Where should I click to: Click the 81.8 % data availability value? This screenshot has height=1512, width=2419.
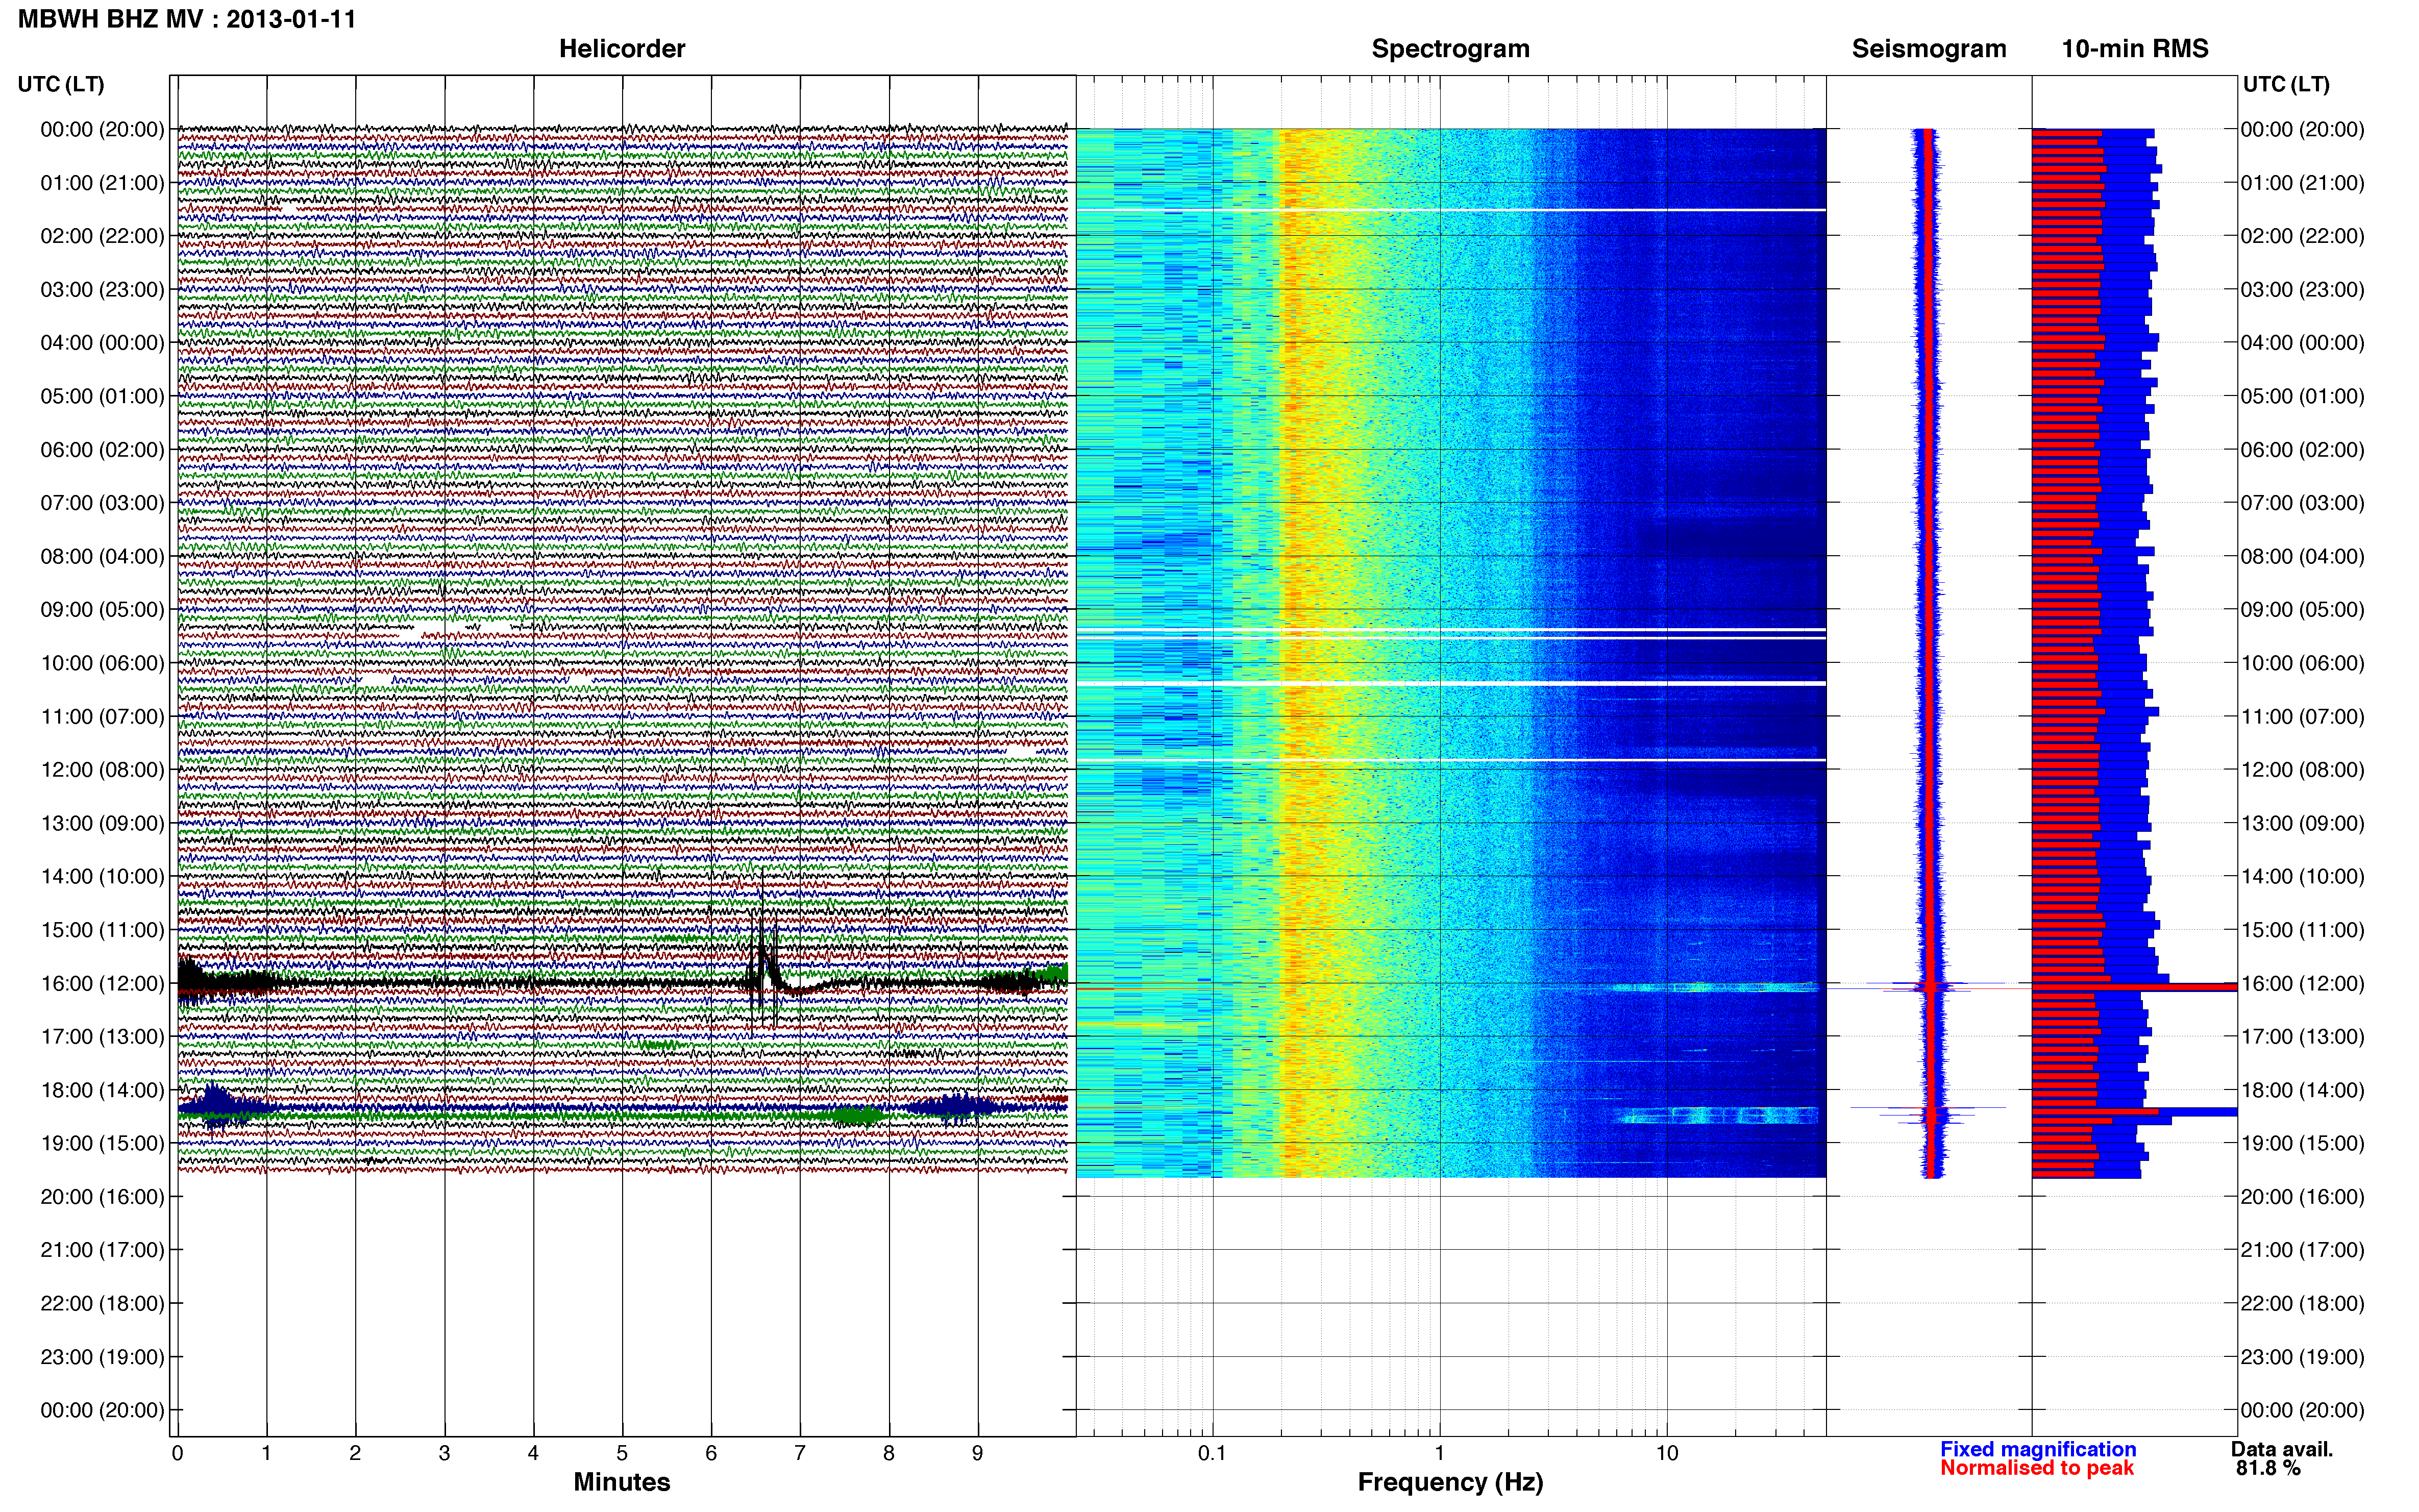tap(2269, 1468)
